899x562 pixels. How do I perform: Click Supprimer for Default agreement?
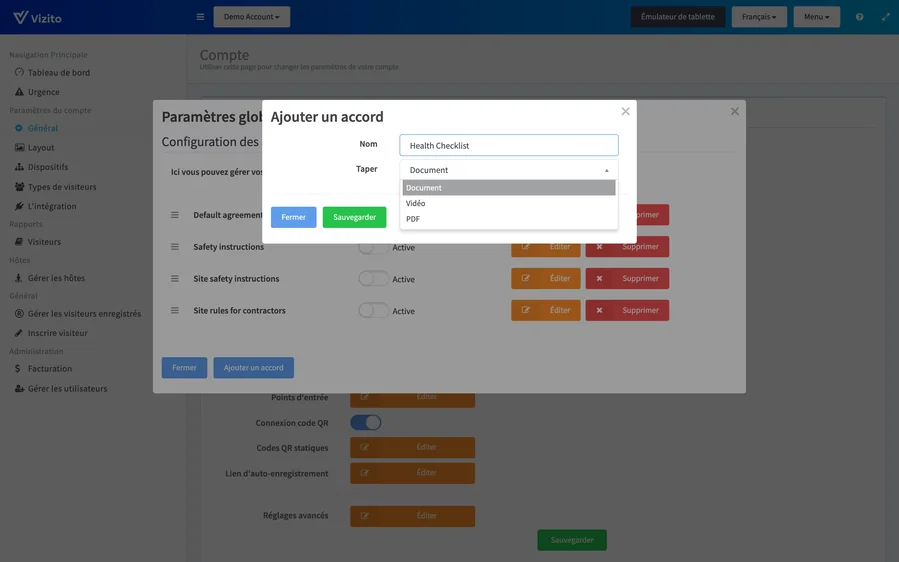[652, 215]
